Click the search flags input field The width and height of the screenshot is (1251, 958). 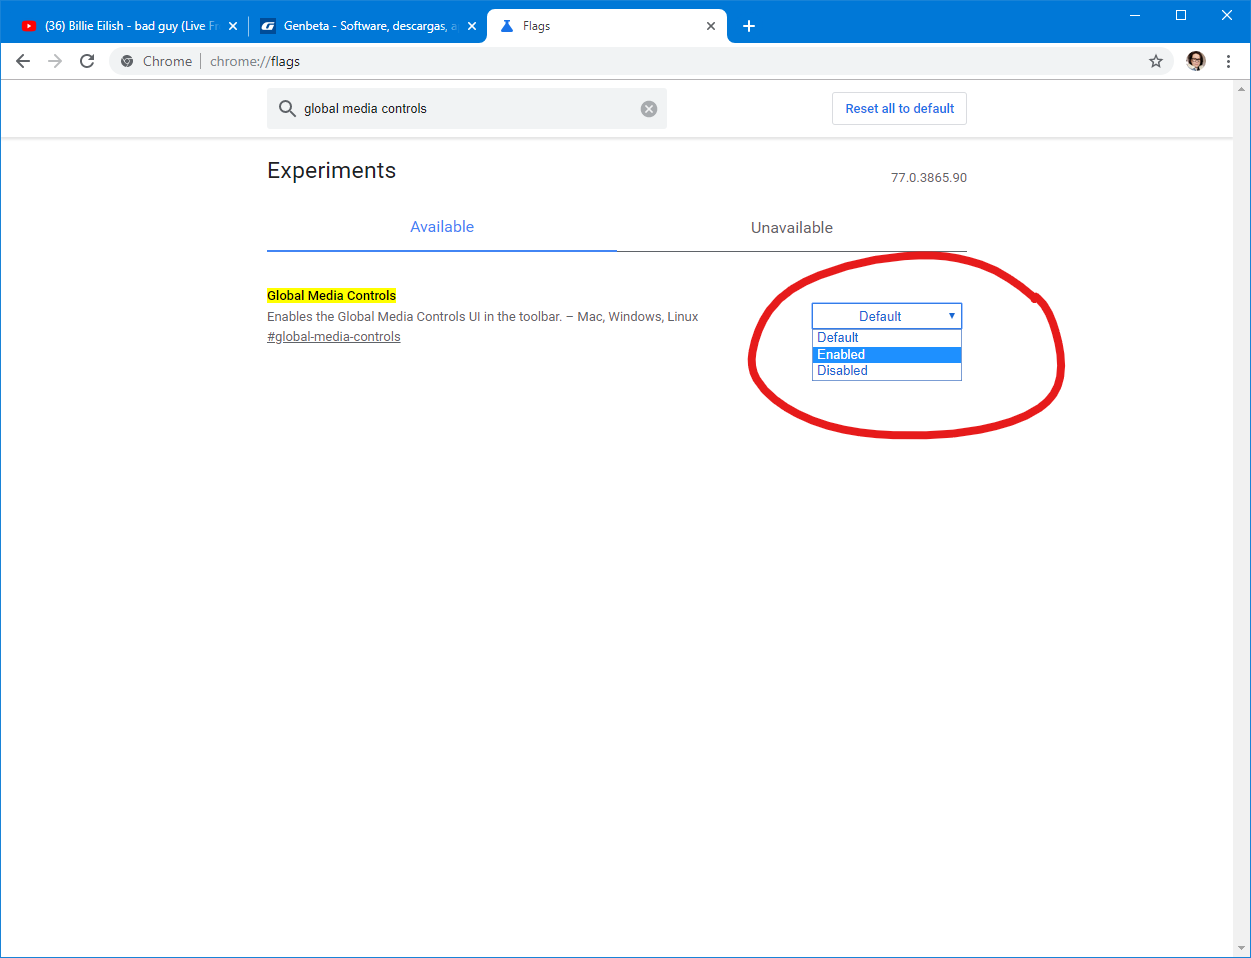pos(450,108)
